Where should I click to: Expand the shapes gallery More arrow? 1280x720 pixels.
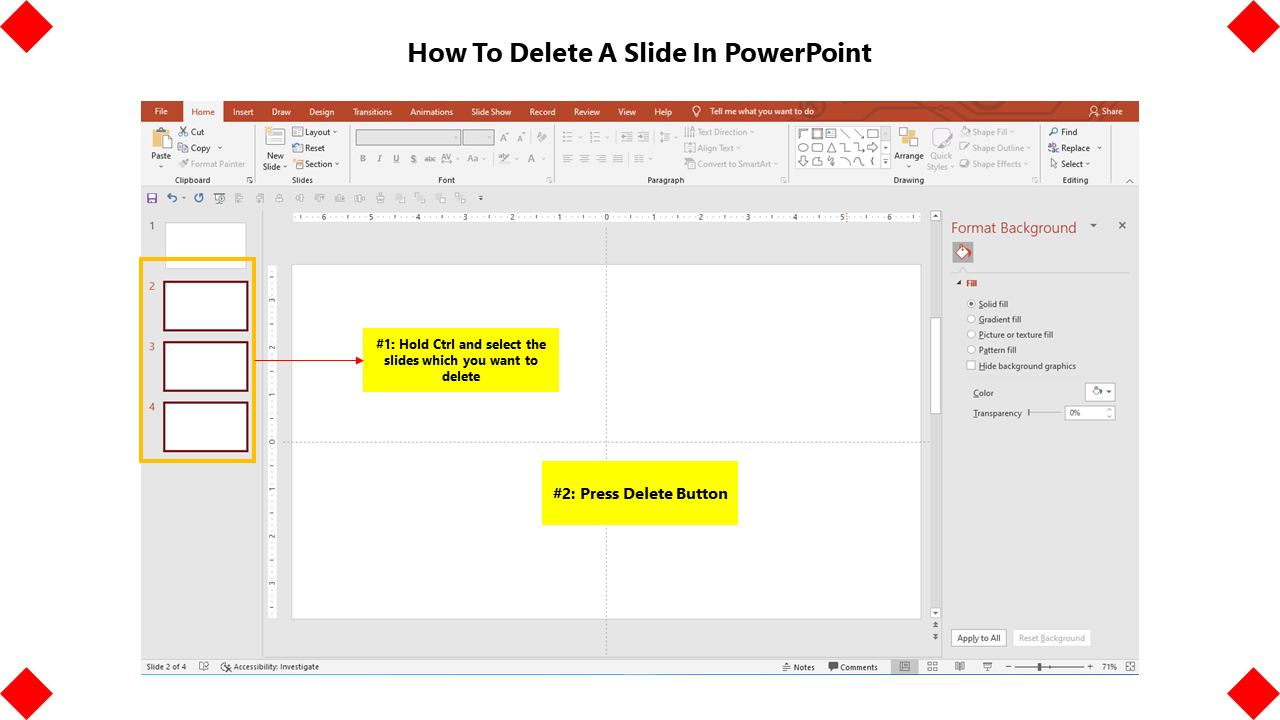click(x=886, y=161)
